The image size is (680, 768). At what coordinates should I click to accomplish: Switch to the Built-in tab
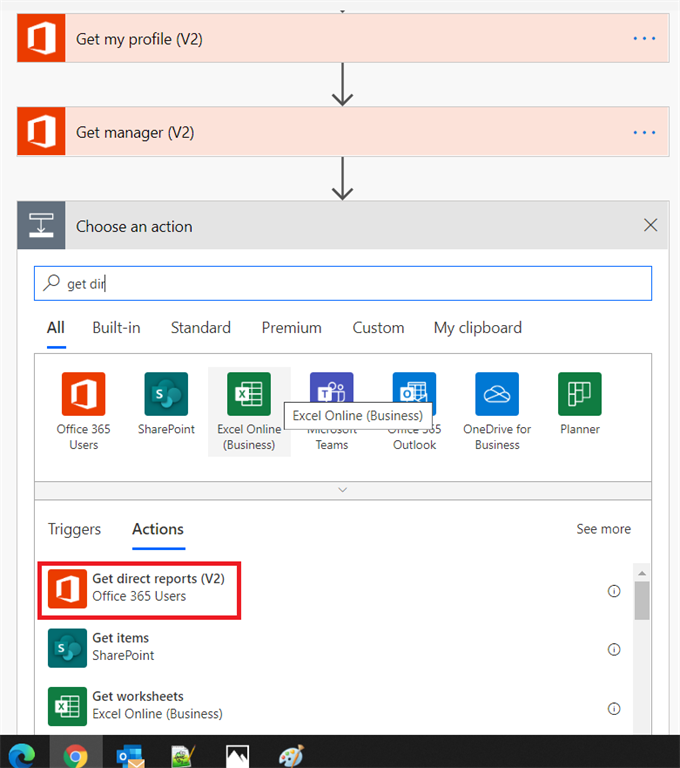click(116, 328)
